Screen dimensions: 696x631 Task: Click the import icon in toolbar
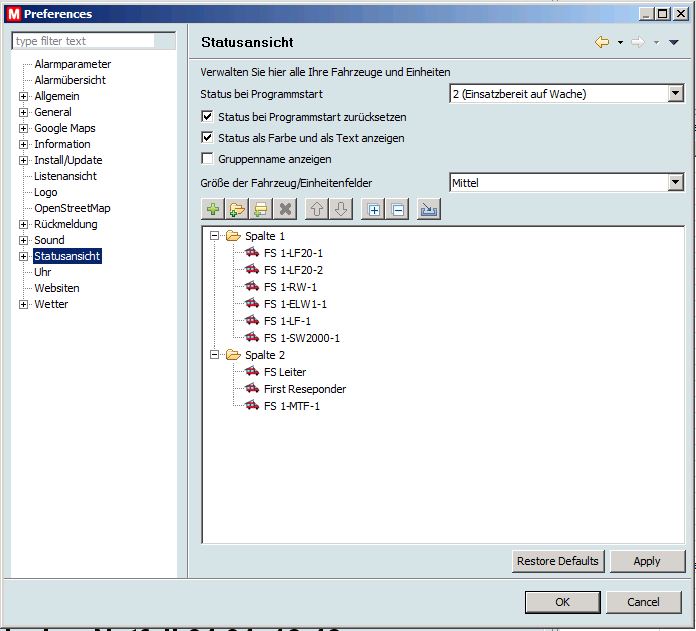point(429,210)
